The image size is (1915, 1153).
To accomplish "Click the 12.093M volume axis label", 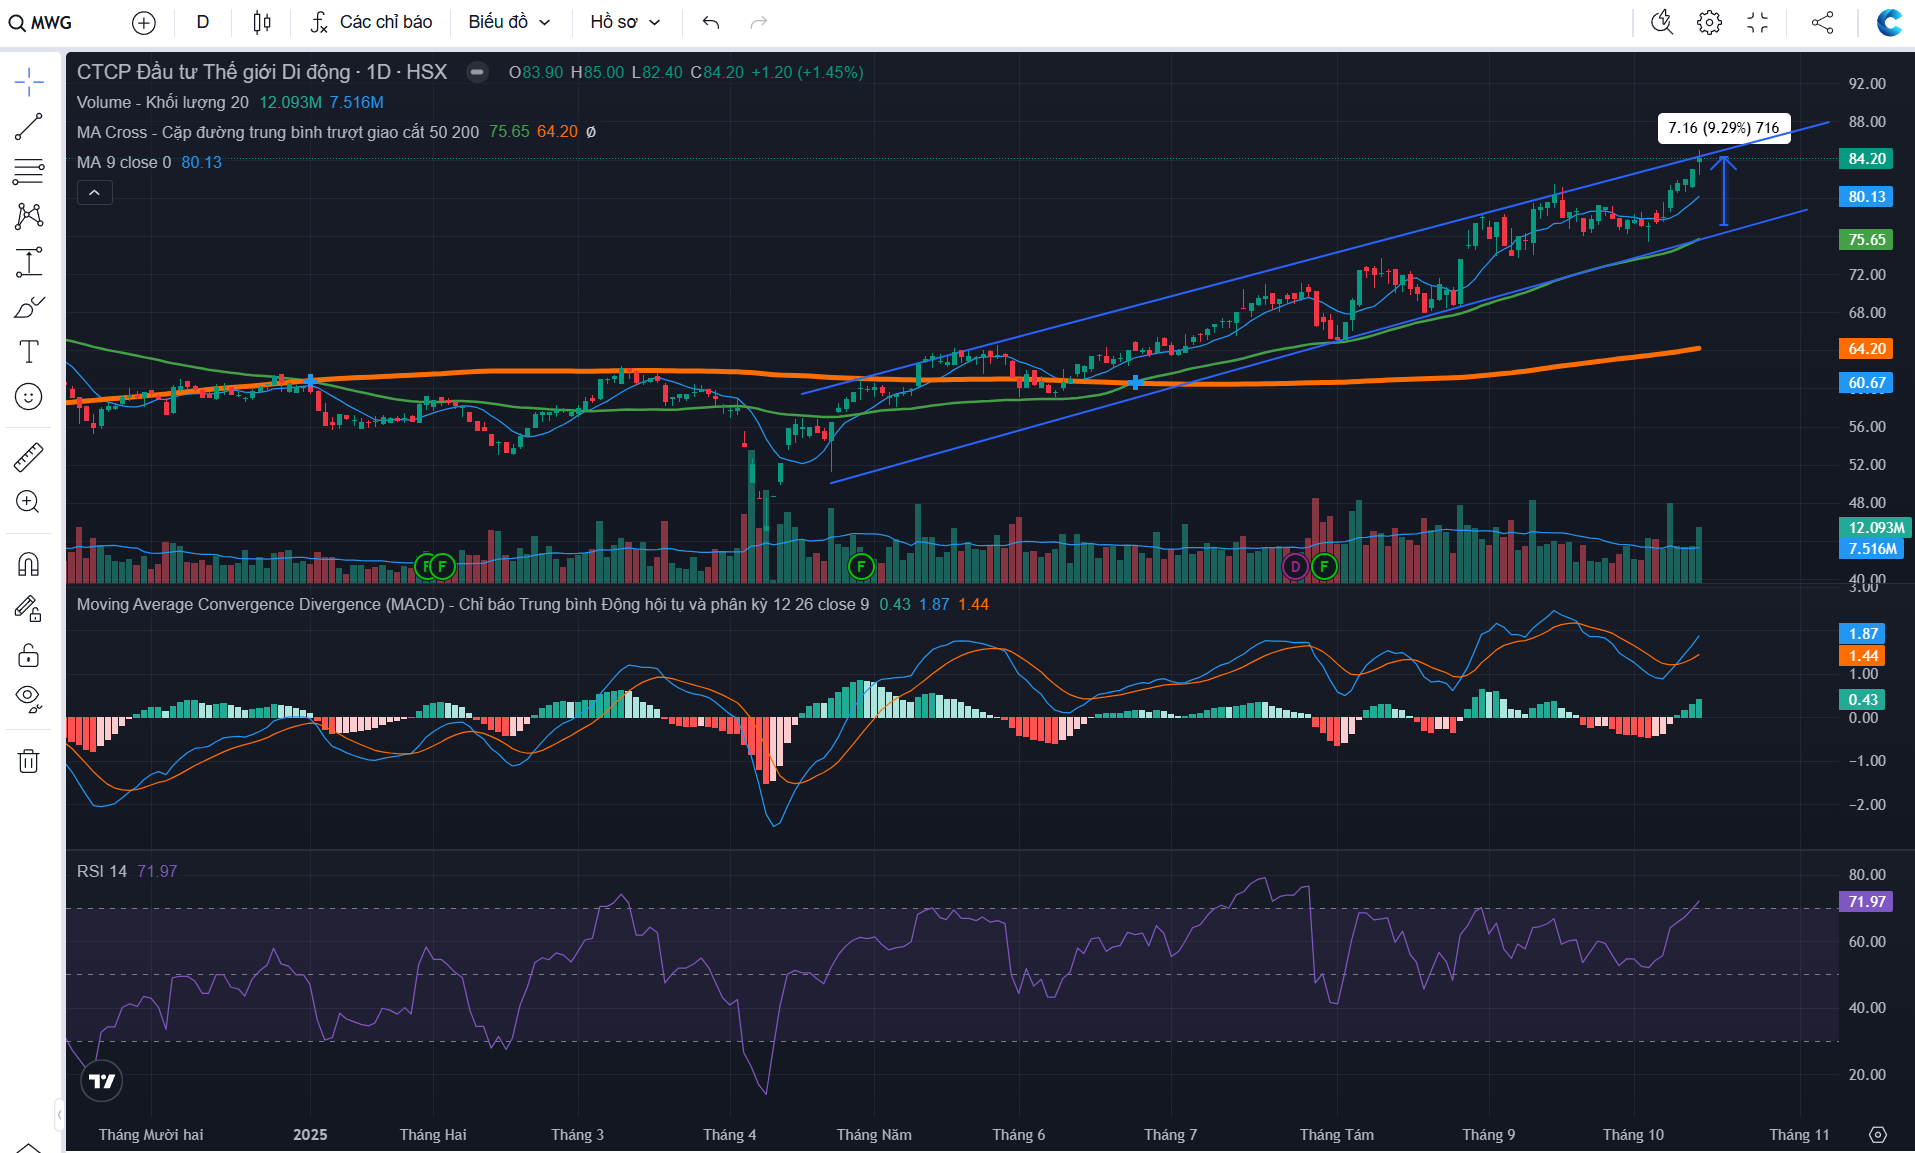I will [x=1875, y=528].
